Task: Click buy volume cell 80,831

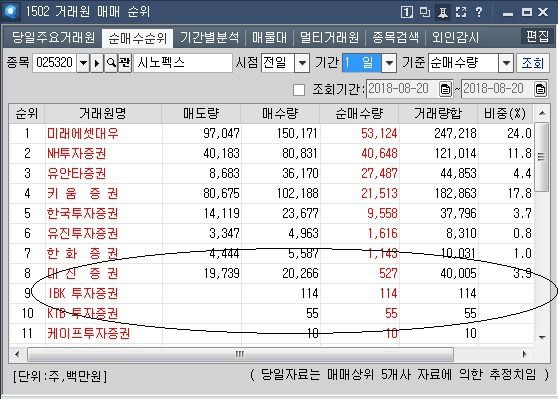Action: click(300, 153)
